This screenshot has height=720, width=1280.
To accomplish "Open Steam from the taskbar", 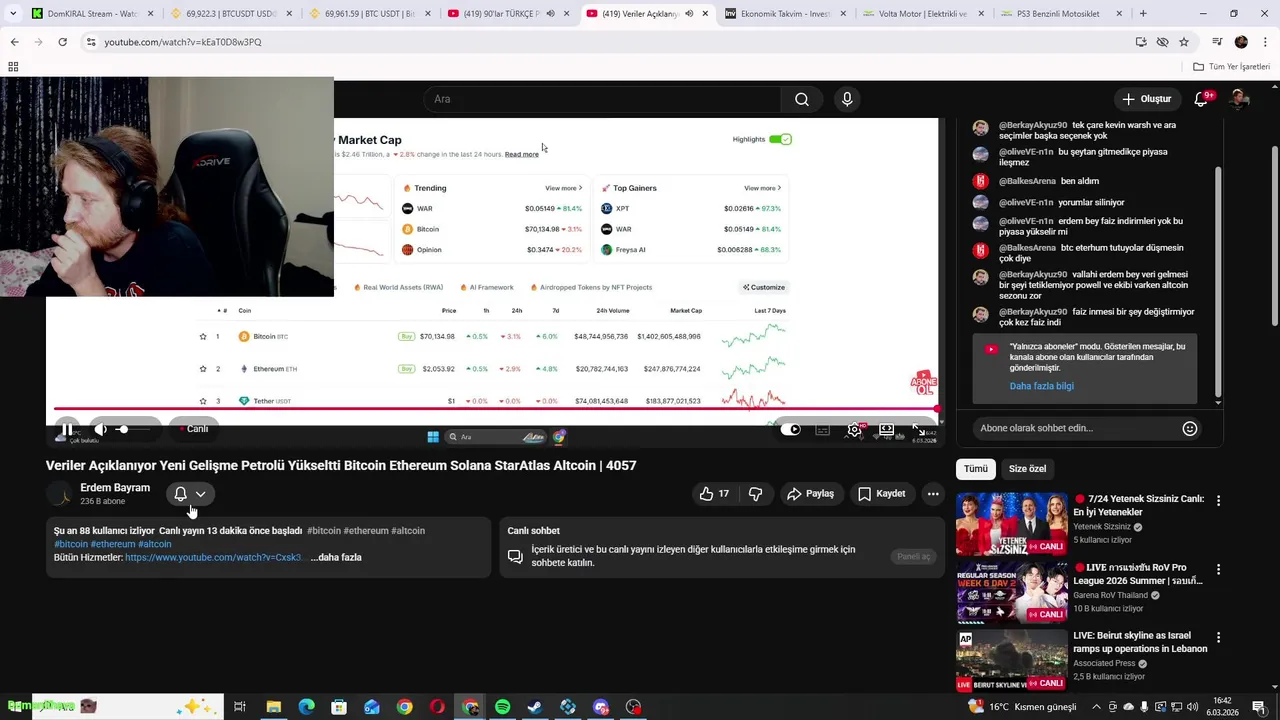I will coord(535,707).
